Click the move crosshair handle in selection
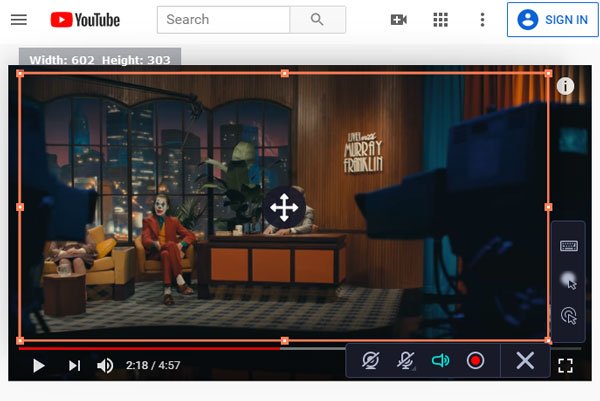 (284, 207)
